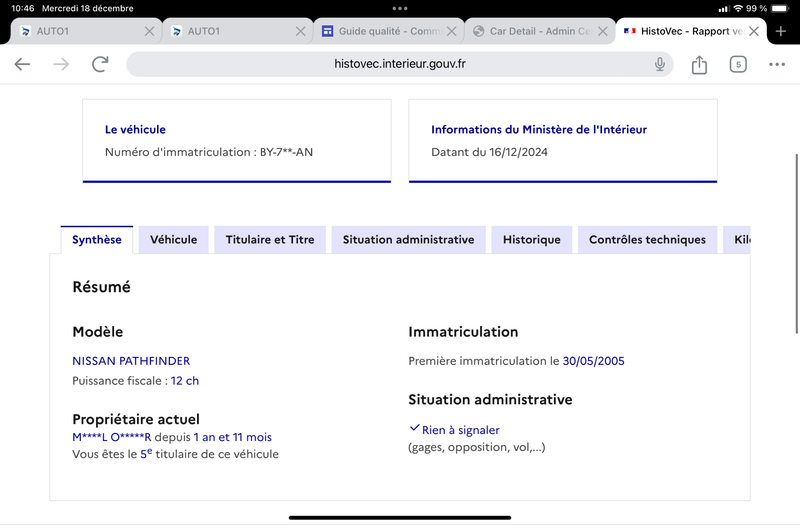
Task: Open the Titulaire et Titre tab
Action: click(x=270, y=240)
